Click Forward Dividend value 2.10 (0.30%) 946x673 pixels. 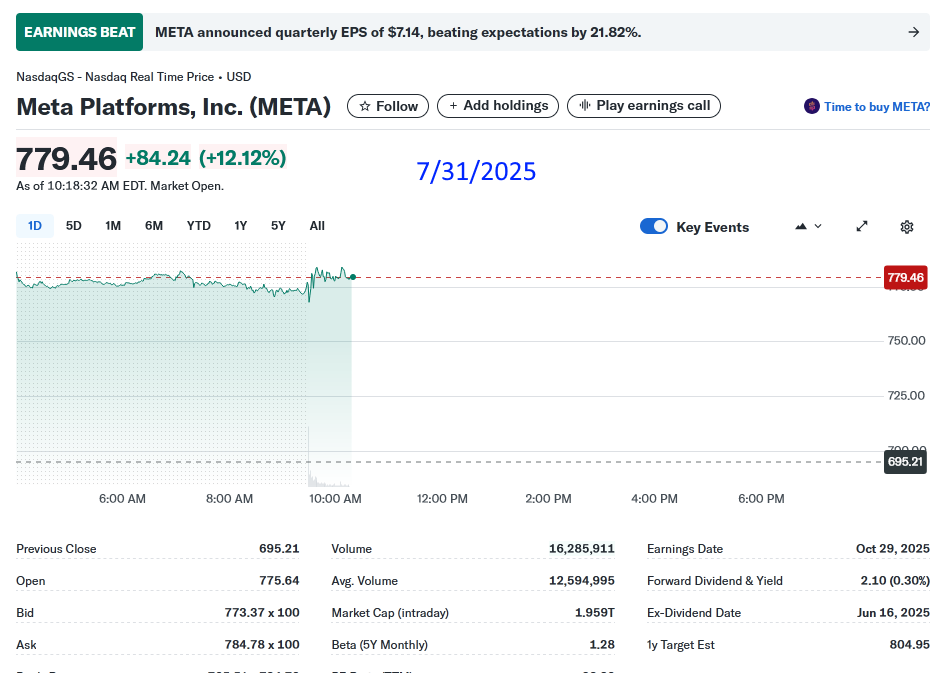pos(895,581)
